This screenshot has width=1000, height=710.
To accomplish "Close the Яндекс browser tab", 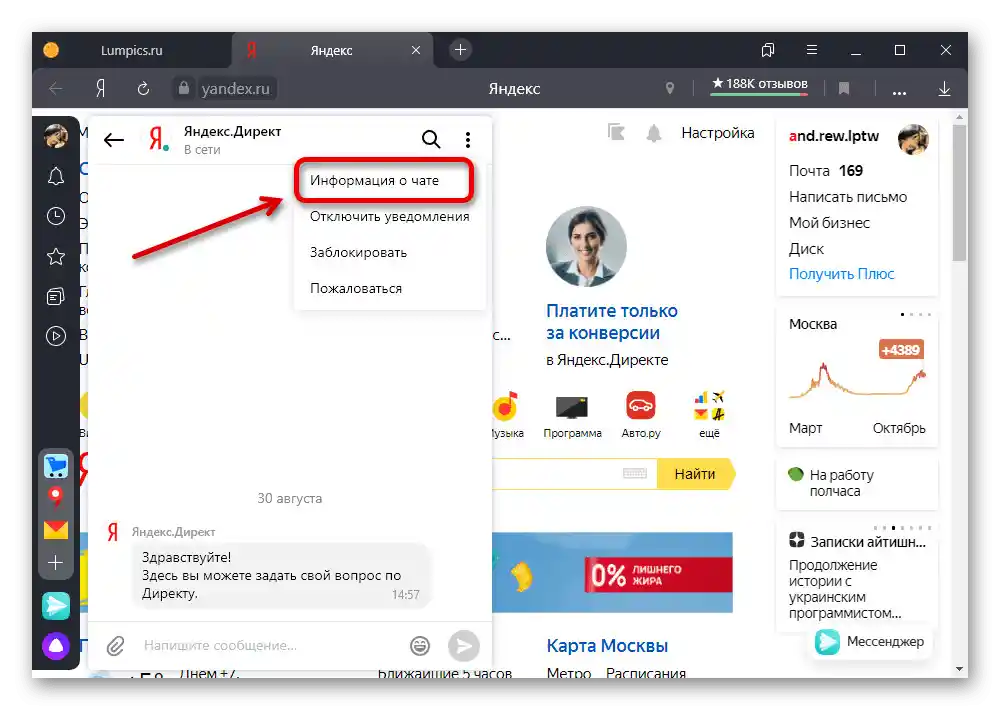I will pos(416,50).
